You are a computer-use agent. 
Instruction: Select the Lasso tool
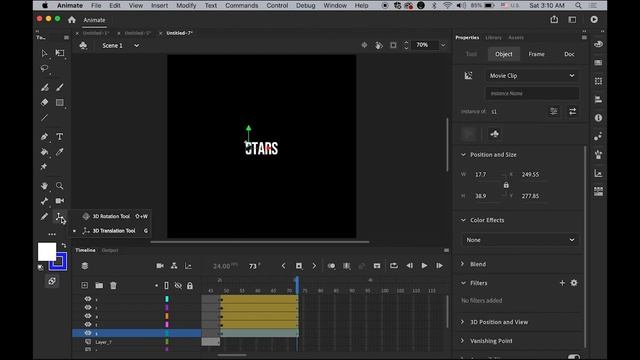44,68
